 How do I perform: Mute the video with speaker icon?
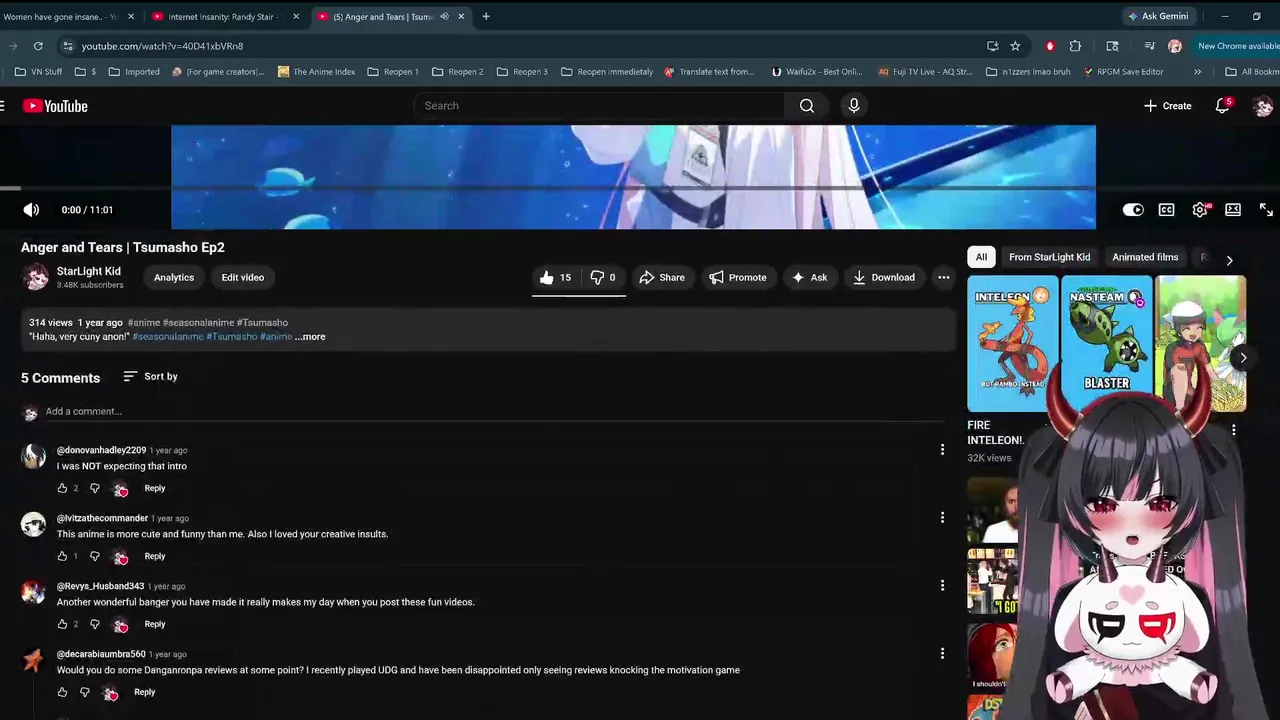pyautogui.click(x=31, y=210)
